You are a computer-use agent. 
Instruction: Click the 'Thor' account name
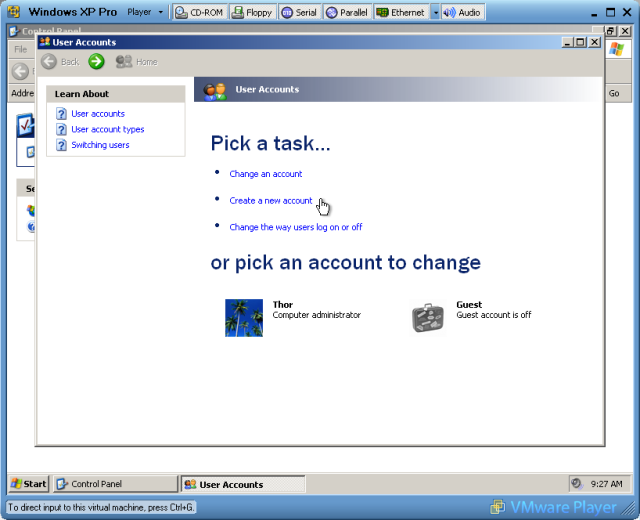283,304
